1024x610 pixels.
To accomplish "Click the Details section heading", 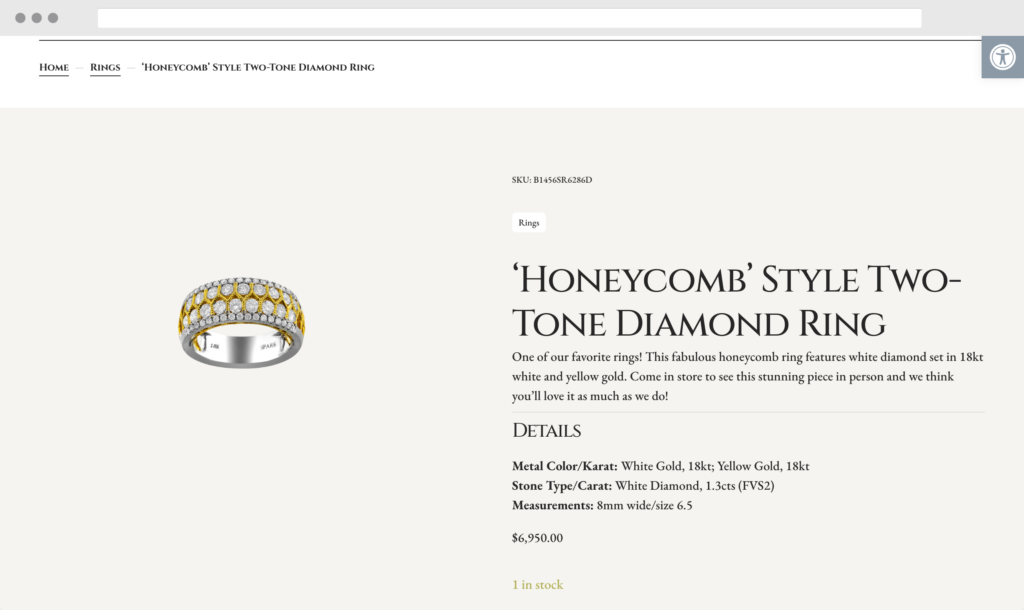I will 546,431.
